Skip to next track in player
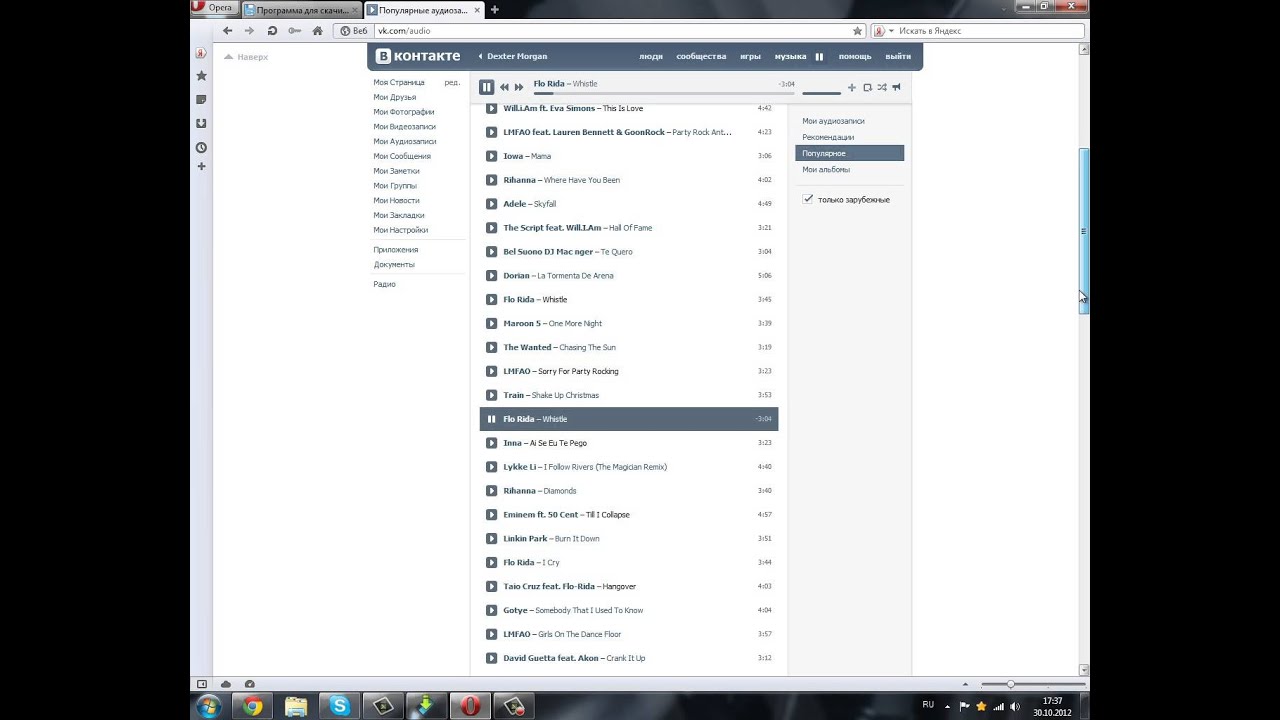Image resolution: width=1280 pixels, height=720 pixels. pyautogui.click(x=519, y=87)
